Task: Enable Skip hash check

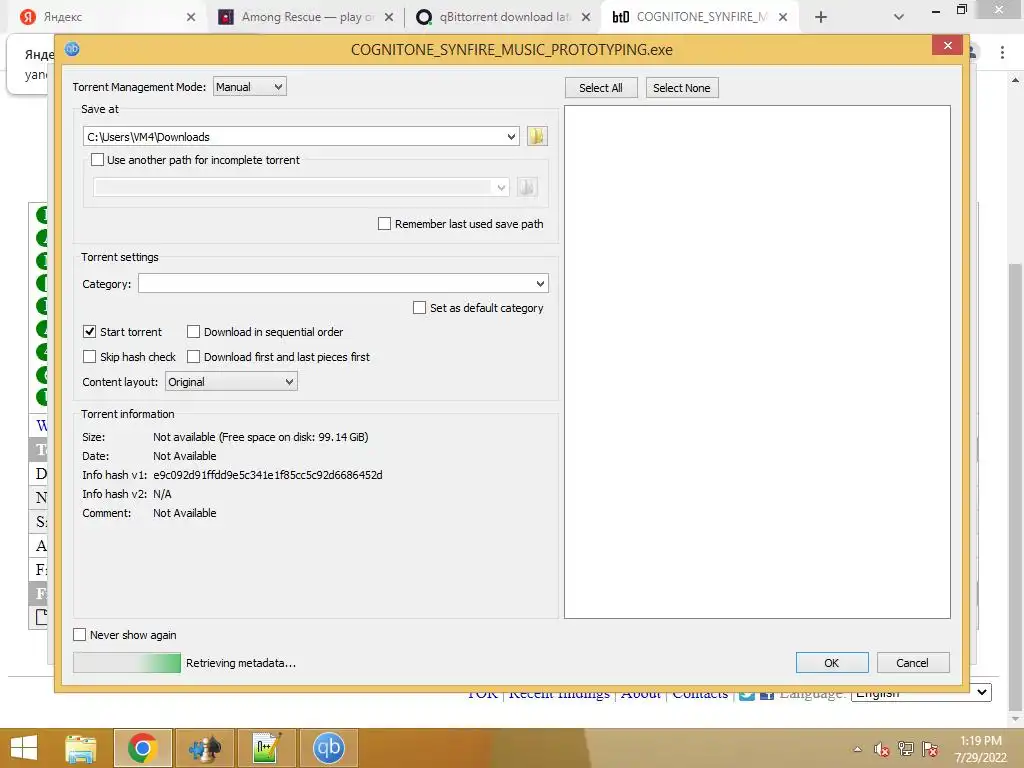Action: pos(89,357)
